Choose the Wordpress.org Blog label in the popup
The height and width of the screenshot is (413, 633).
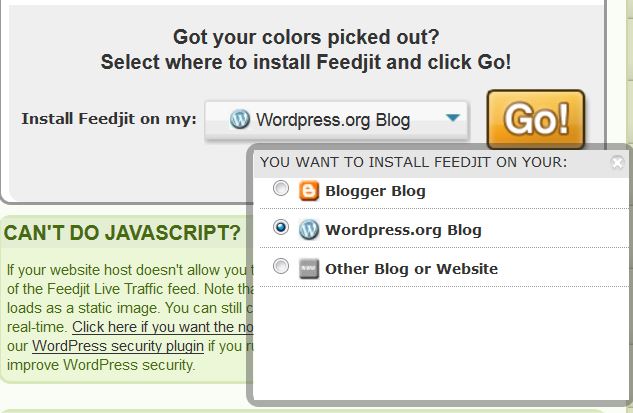[403, 230]
